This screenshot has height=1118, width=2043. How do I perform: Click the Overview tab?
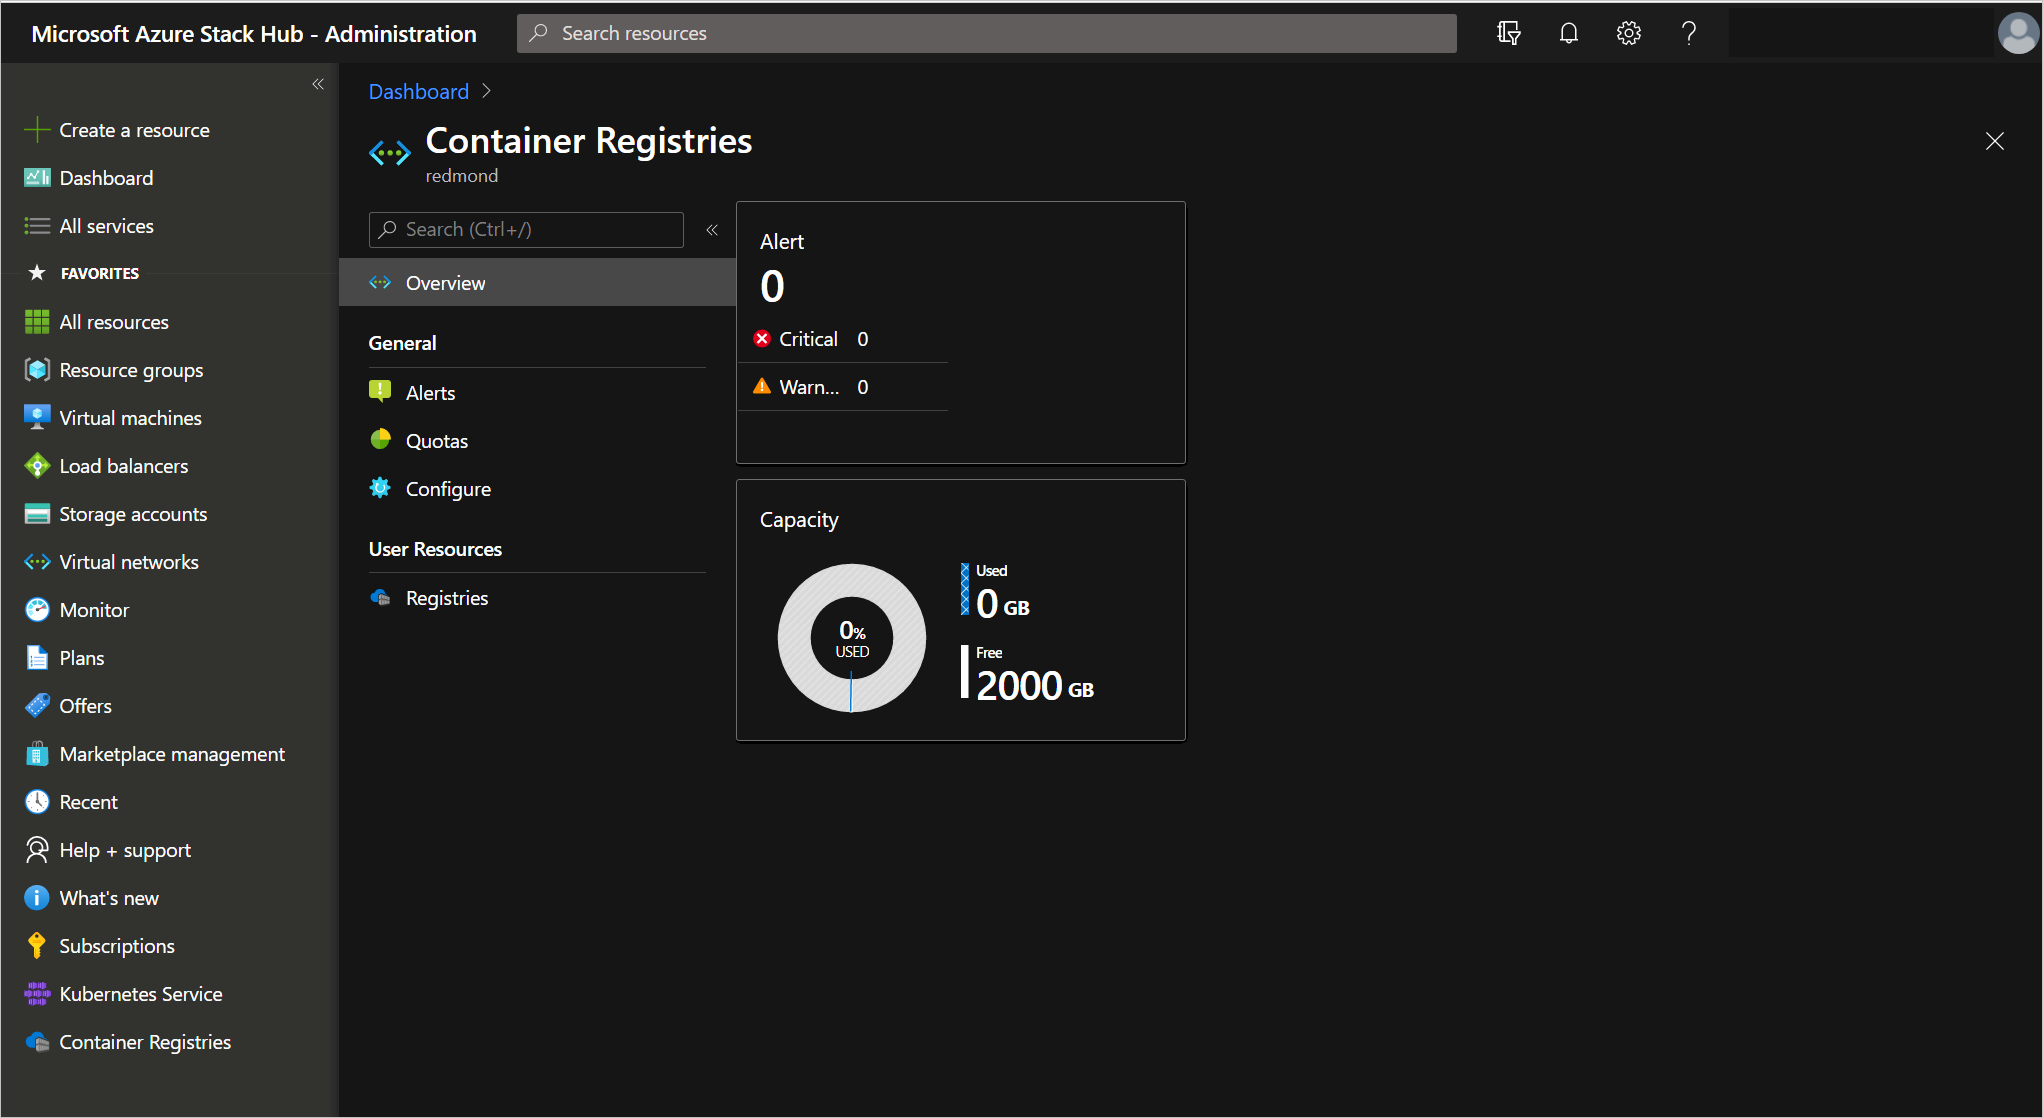(x=443, y=282)
